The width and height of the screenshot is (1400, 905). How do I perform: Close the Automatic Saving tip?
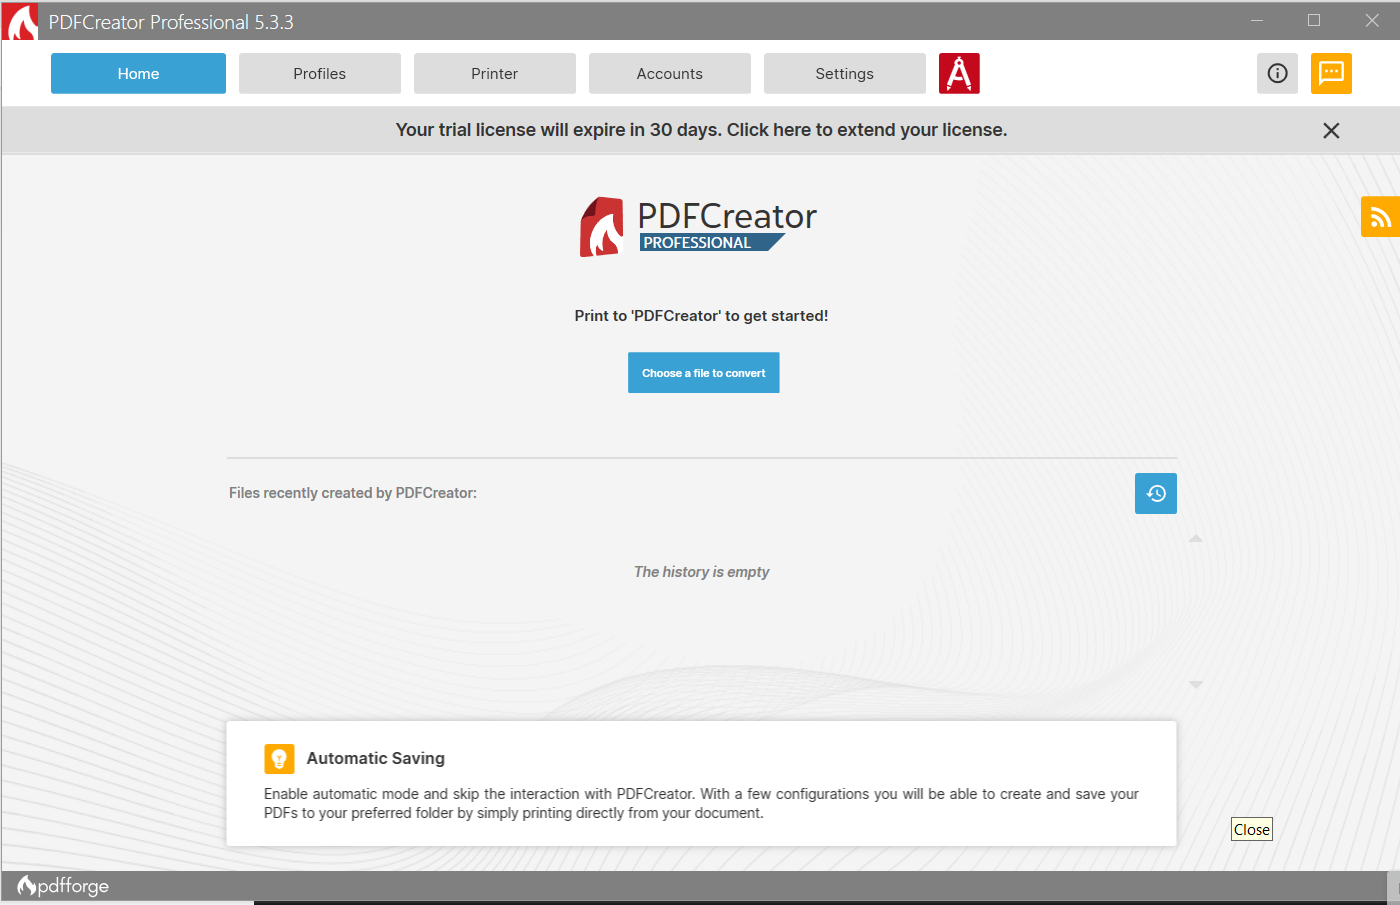coord(1251,828)
